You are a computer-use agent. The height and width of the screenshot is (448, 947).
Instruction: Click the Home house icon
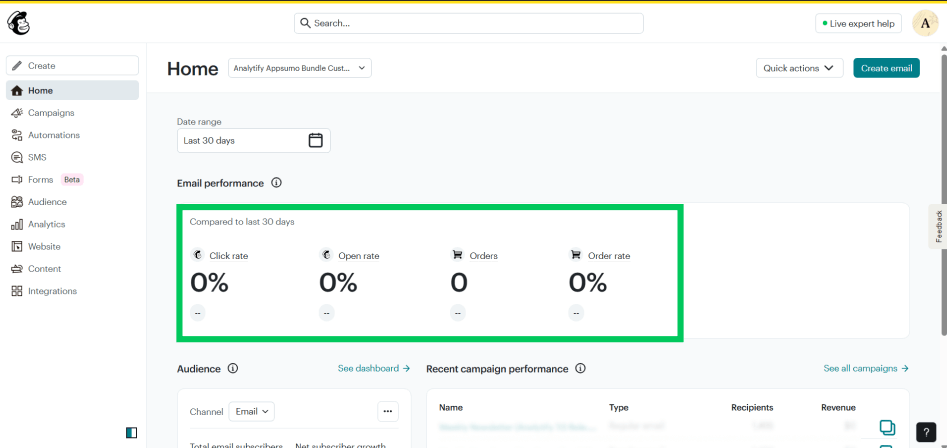17,91
